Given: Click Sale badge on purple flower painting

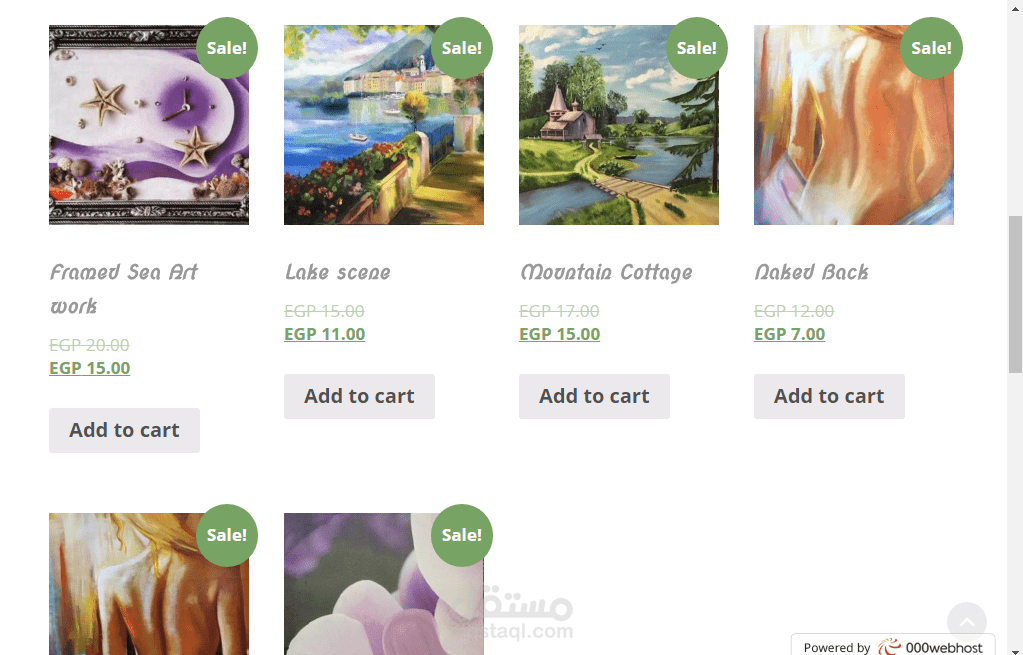Looking at the screenshot, I should (x=461, y=535).
